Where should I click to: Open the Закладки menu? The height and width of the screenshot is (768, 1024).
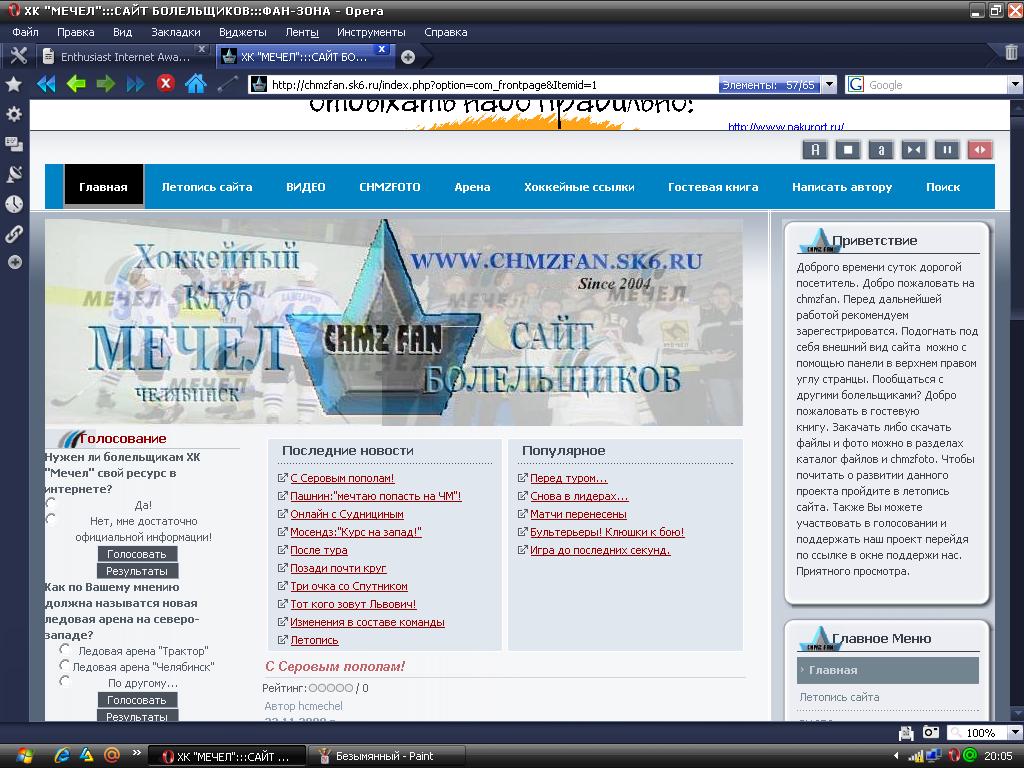176,32
